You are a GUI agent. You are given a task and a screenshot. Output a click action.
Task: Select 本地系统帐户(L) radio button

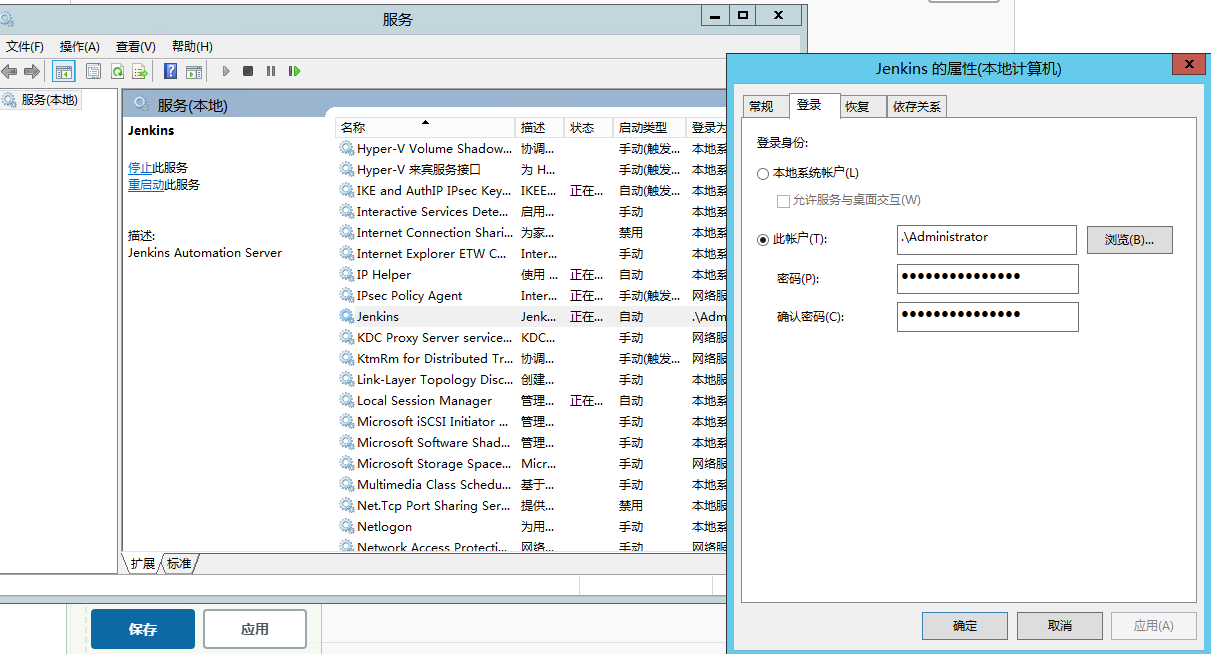(763, 174)
